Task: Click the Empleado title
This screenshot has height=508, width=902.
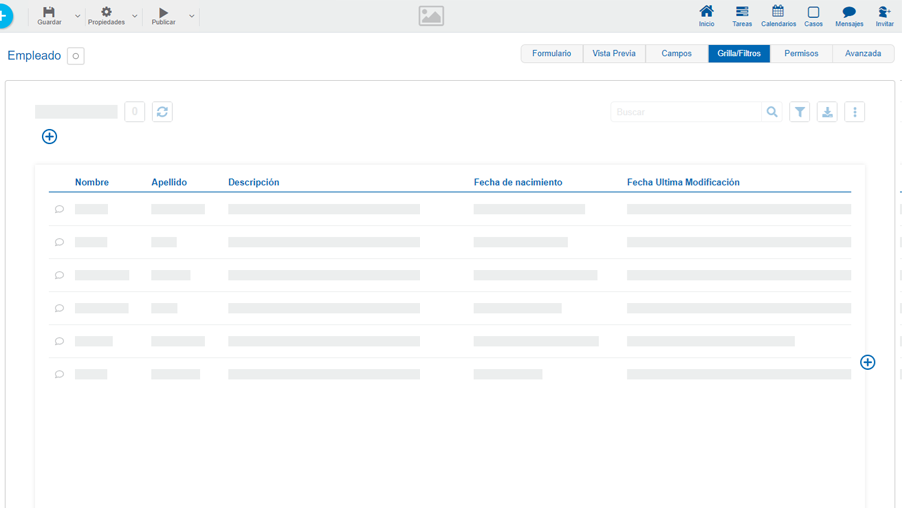Action: [x=34, y=56]
